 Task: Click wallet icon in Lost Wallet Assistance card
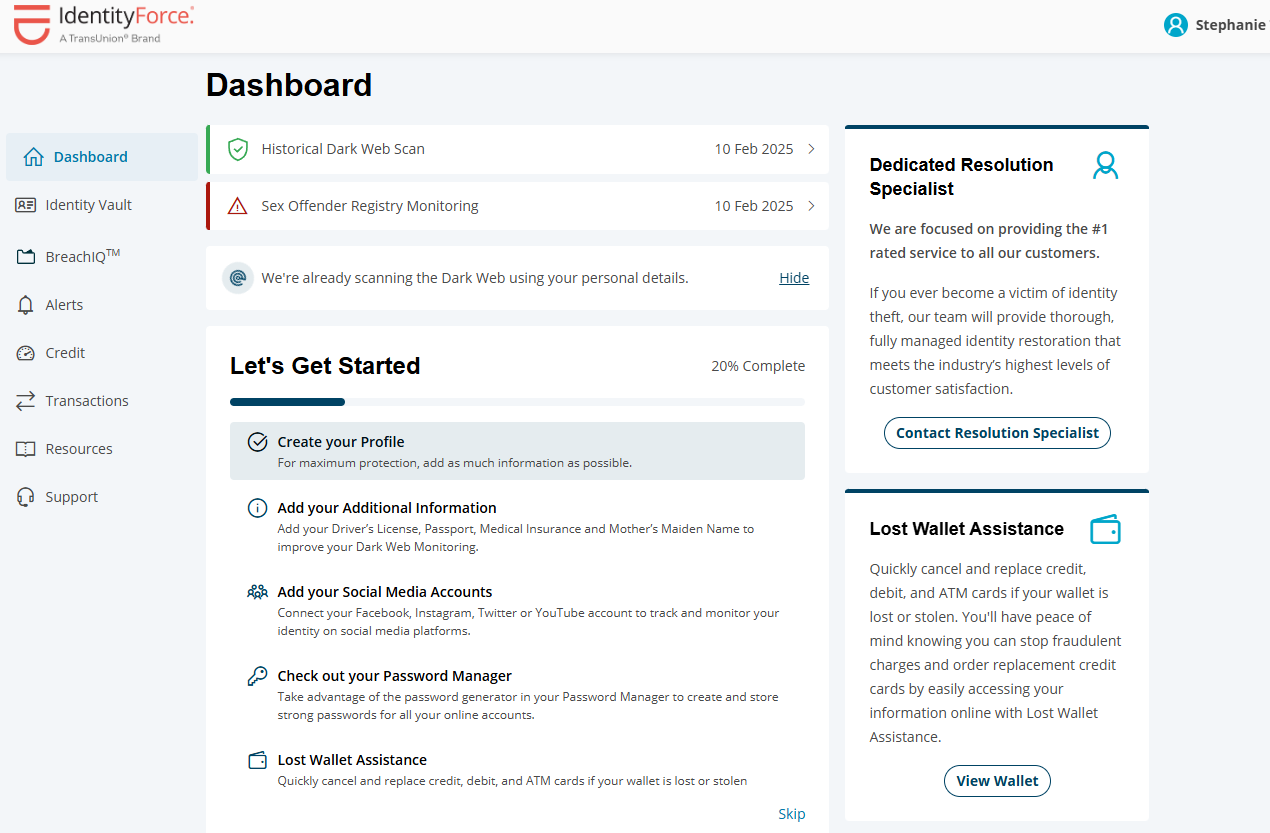[x=1105, y=529]
